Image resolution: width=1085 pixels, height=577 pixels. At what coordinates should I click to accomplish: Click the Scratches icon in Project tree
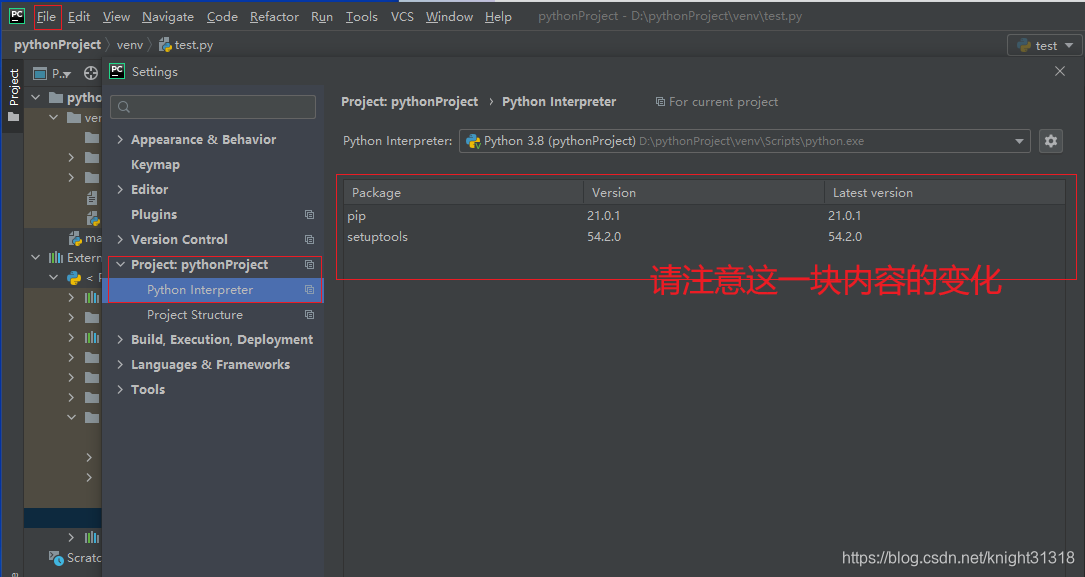tap(56, 557)
